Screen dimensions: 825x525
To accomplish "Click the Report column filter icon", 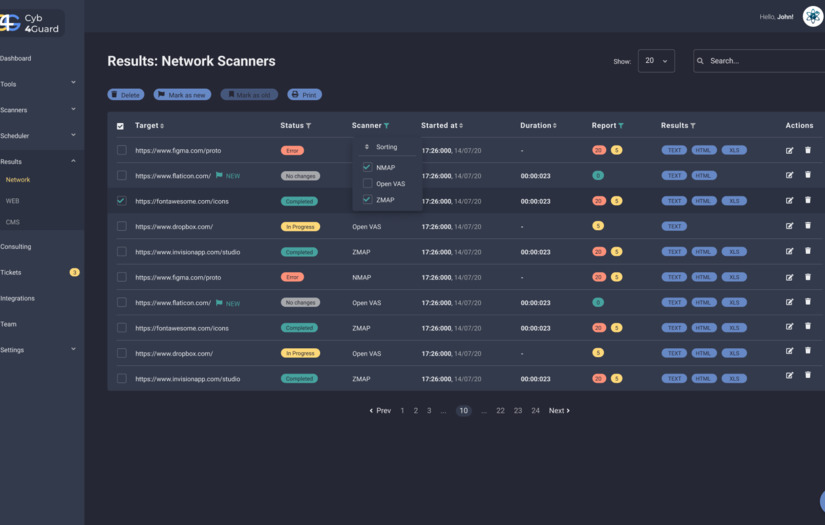I will [x=621, y=126].
